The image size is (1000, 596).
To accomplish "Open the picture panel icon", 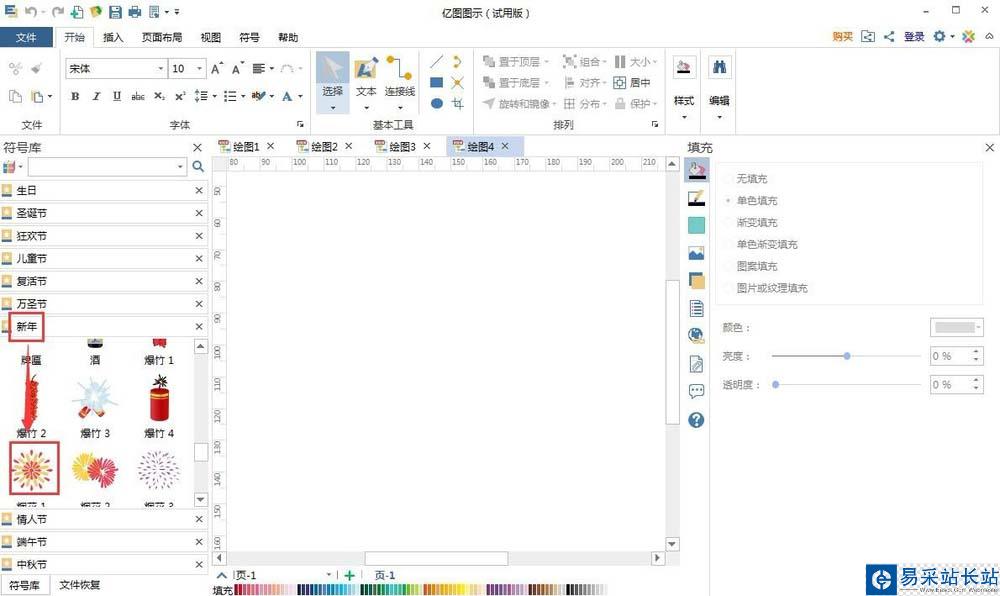I will [x=696, y=253].
